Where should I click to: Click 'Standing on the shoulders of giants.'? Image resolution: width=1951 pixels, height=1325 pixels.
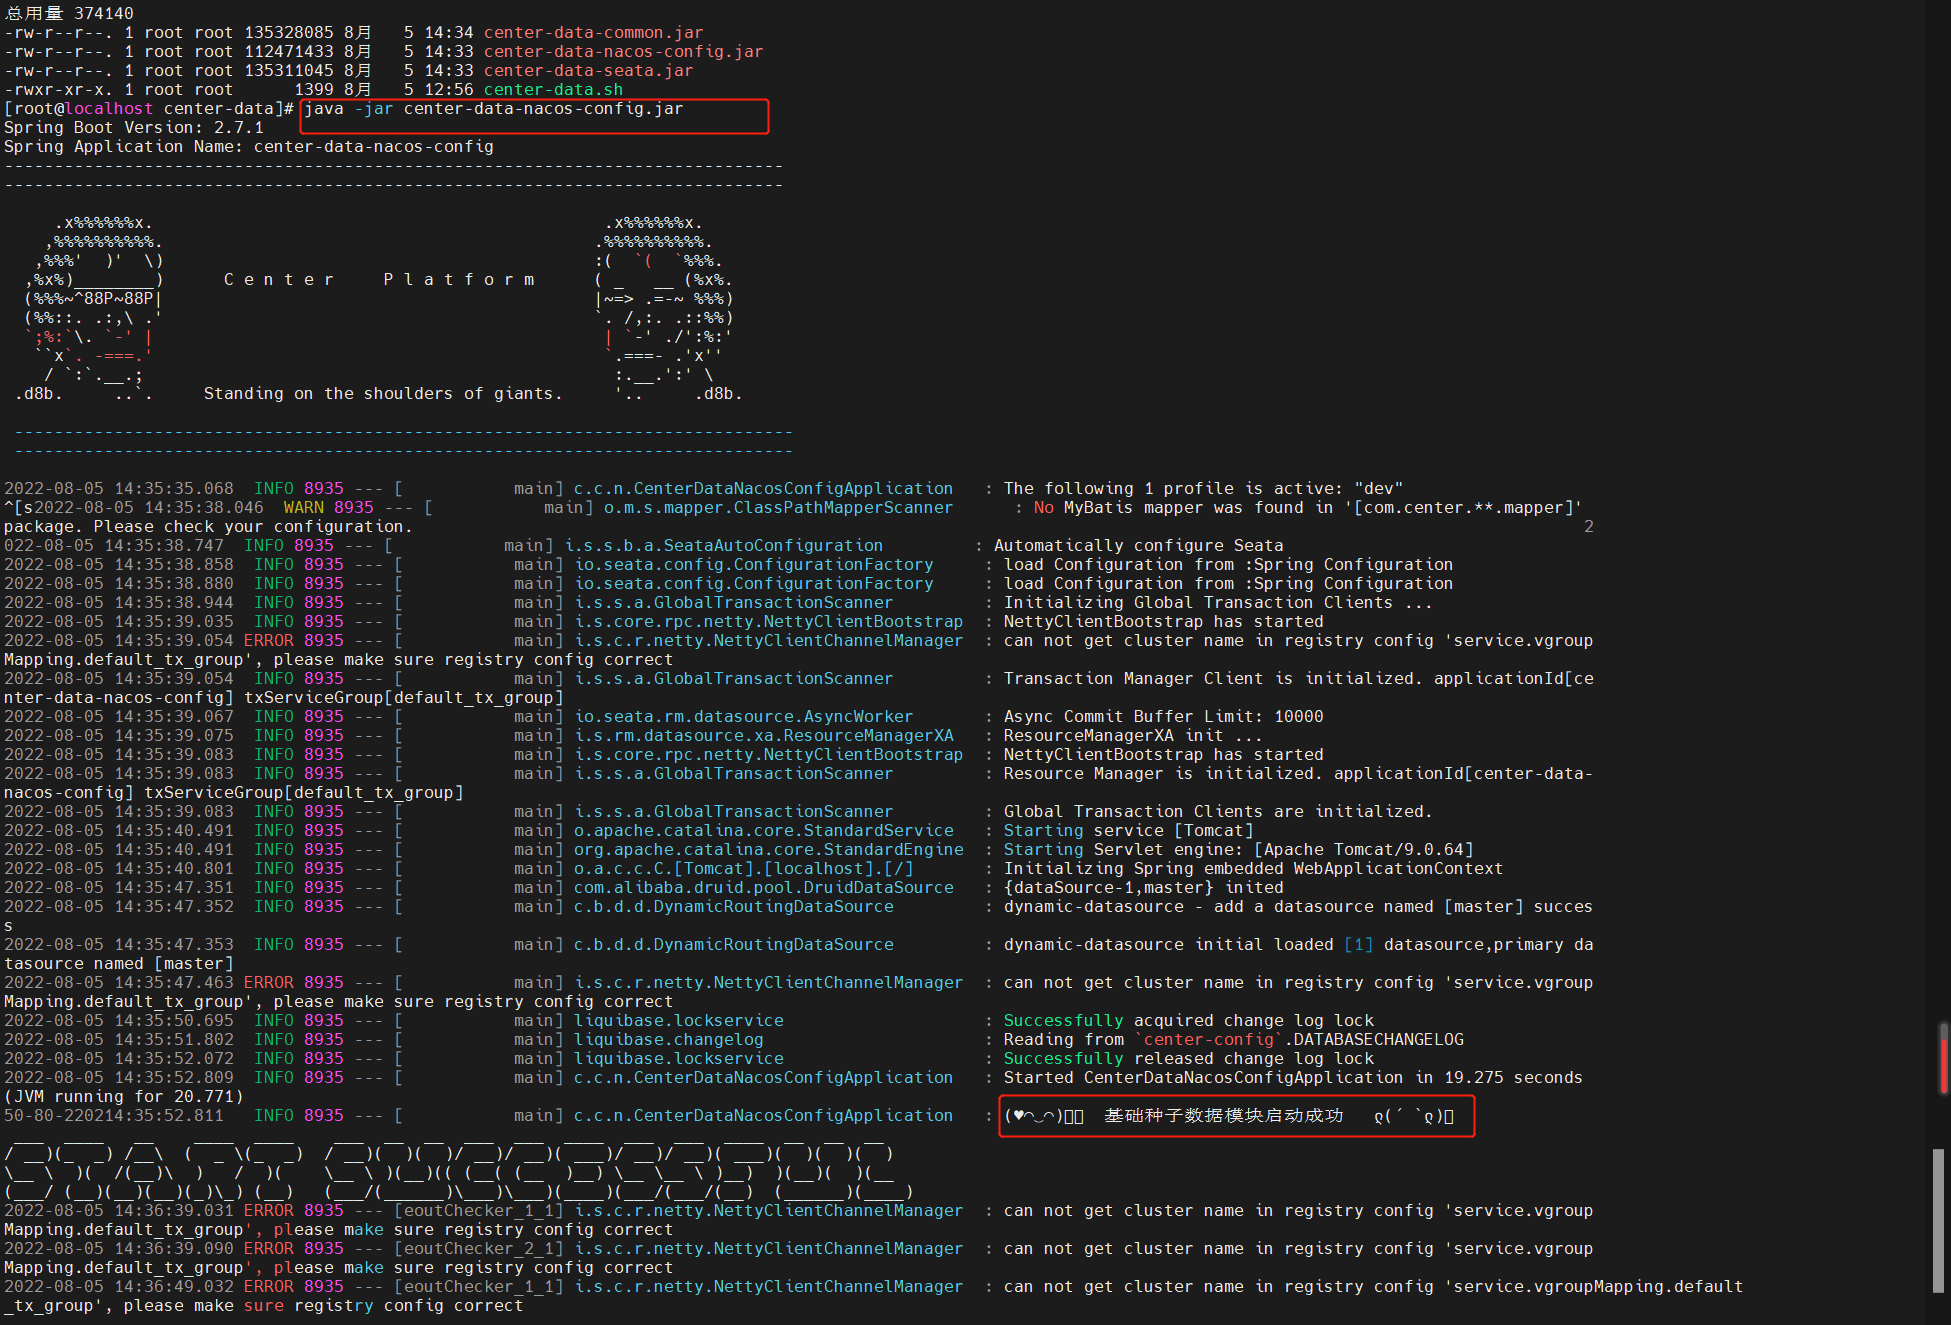[384, 394]
